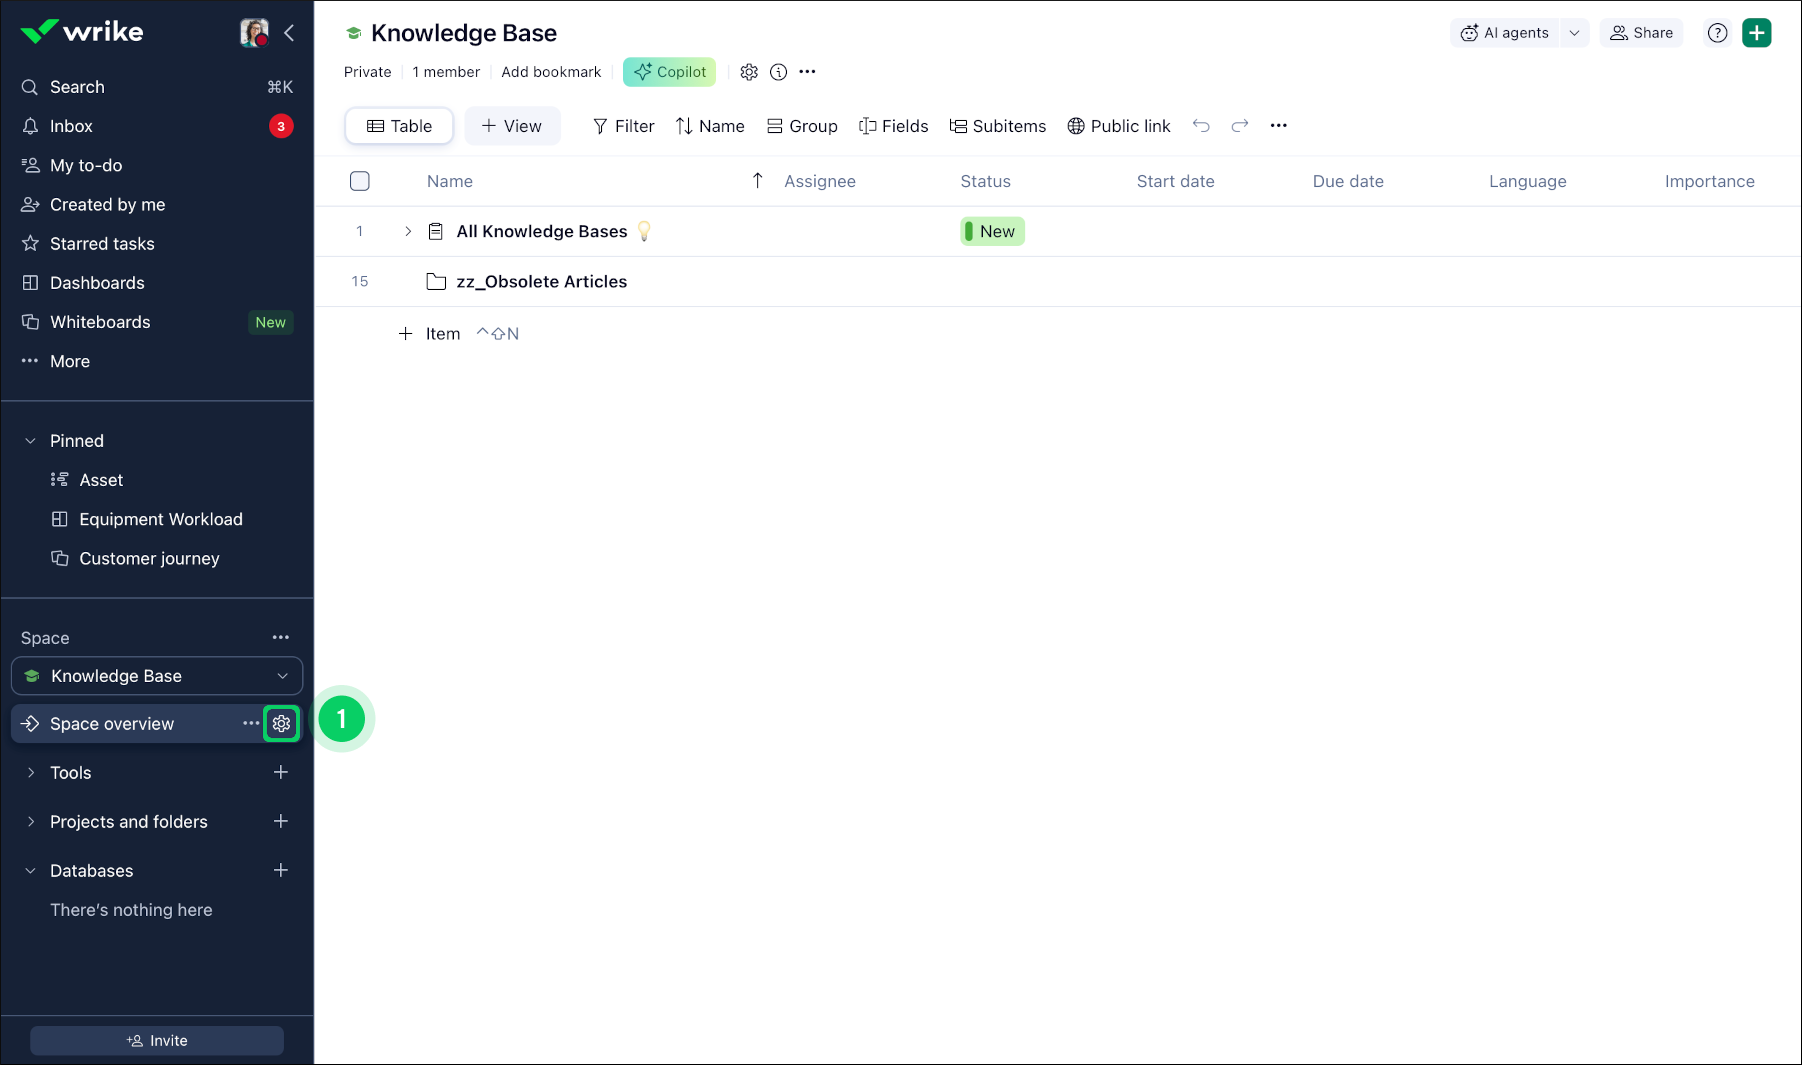Click the Due date column header
The width and height of the screenshot is (1802, 1065).
point(1348,181)
